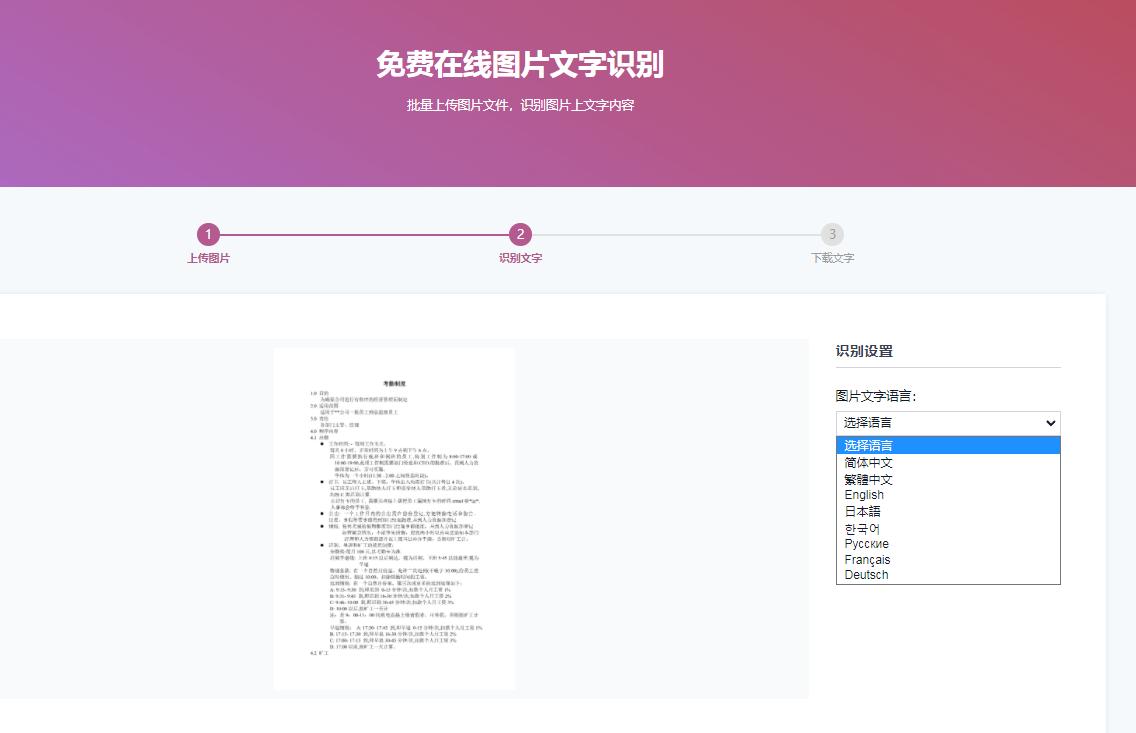Choose 繁體中文 from the language list
This screenshot has height=733, width=1136.
point(948,479)
